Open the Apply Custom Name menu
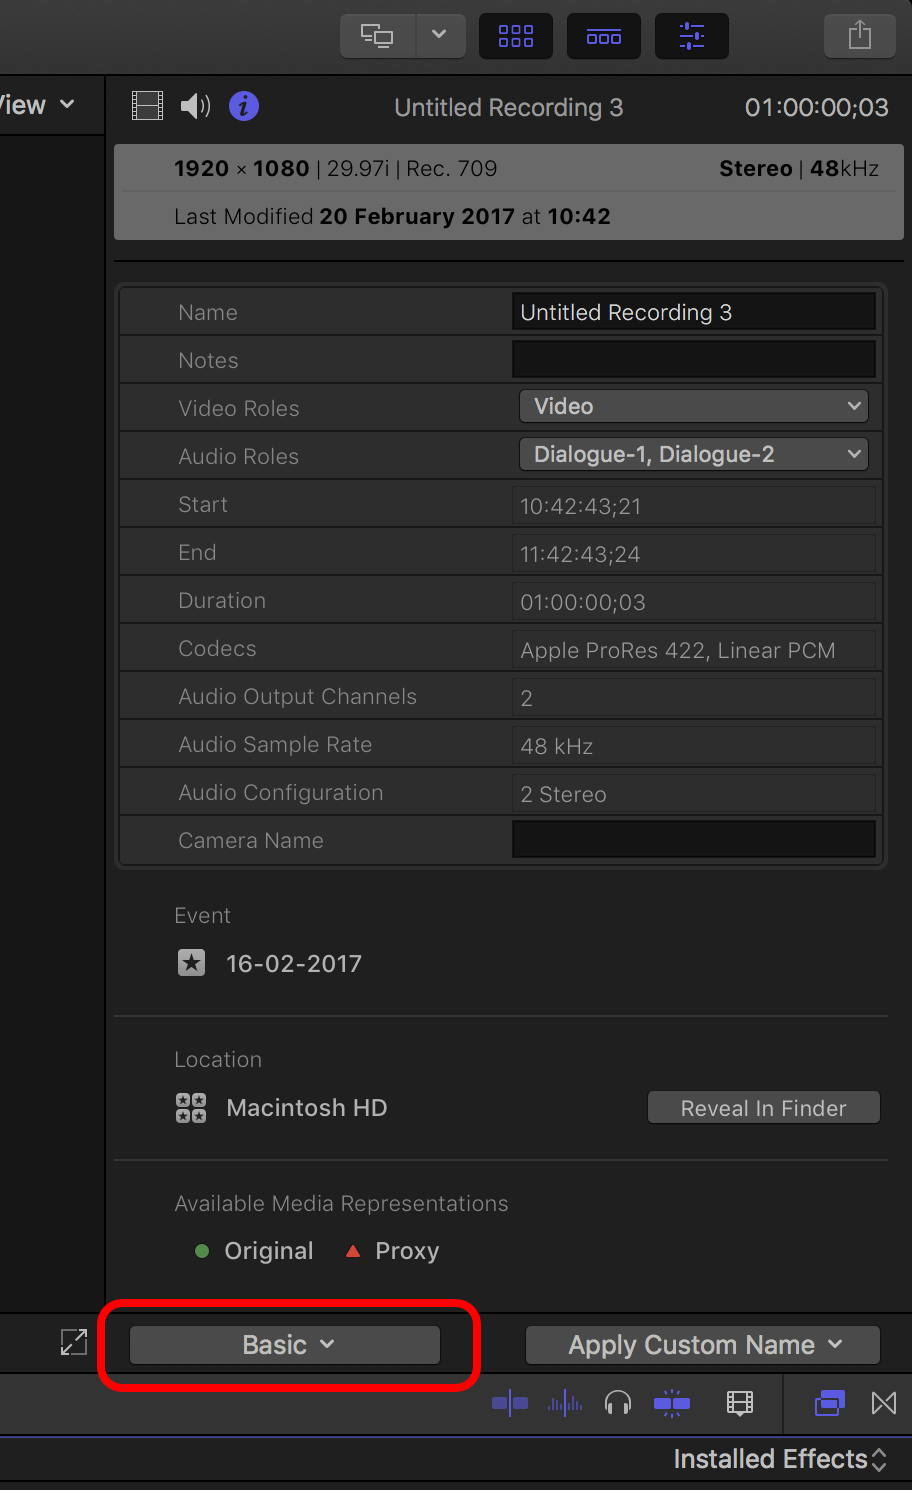The height and width of the screenshot is (1490, 912). [x=703, y=1345]
